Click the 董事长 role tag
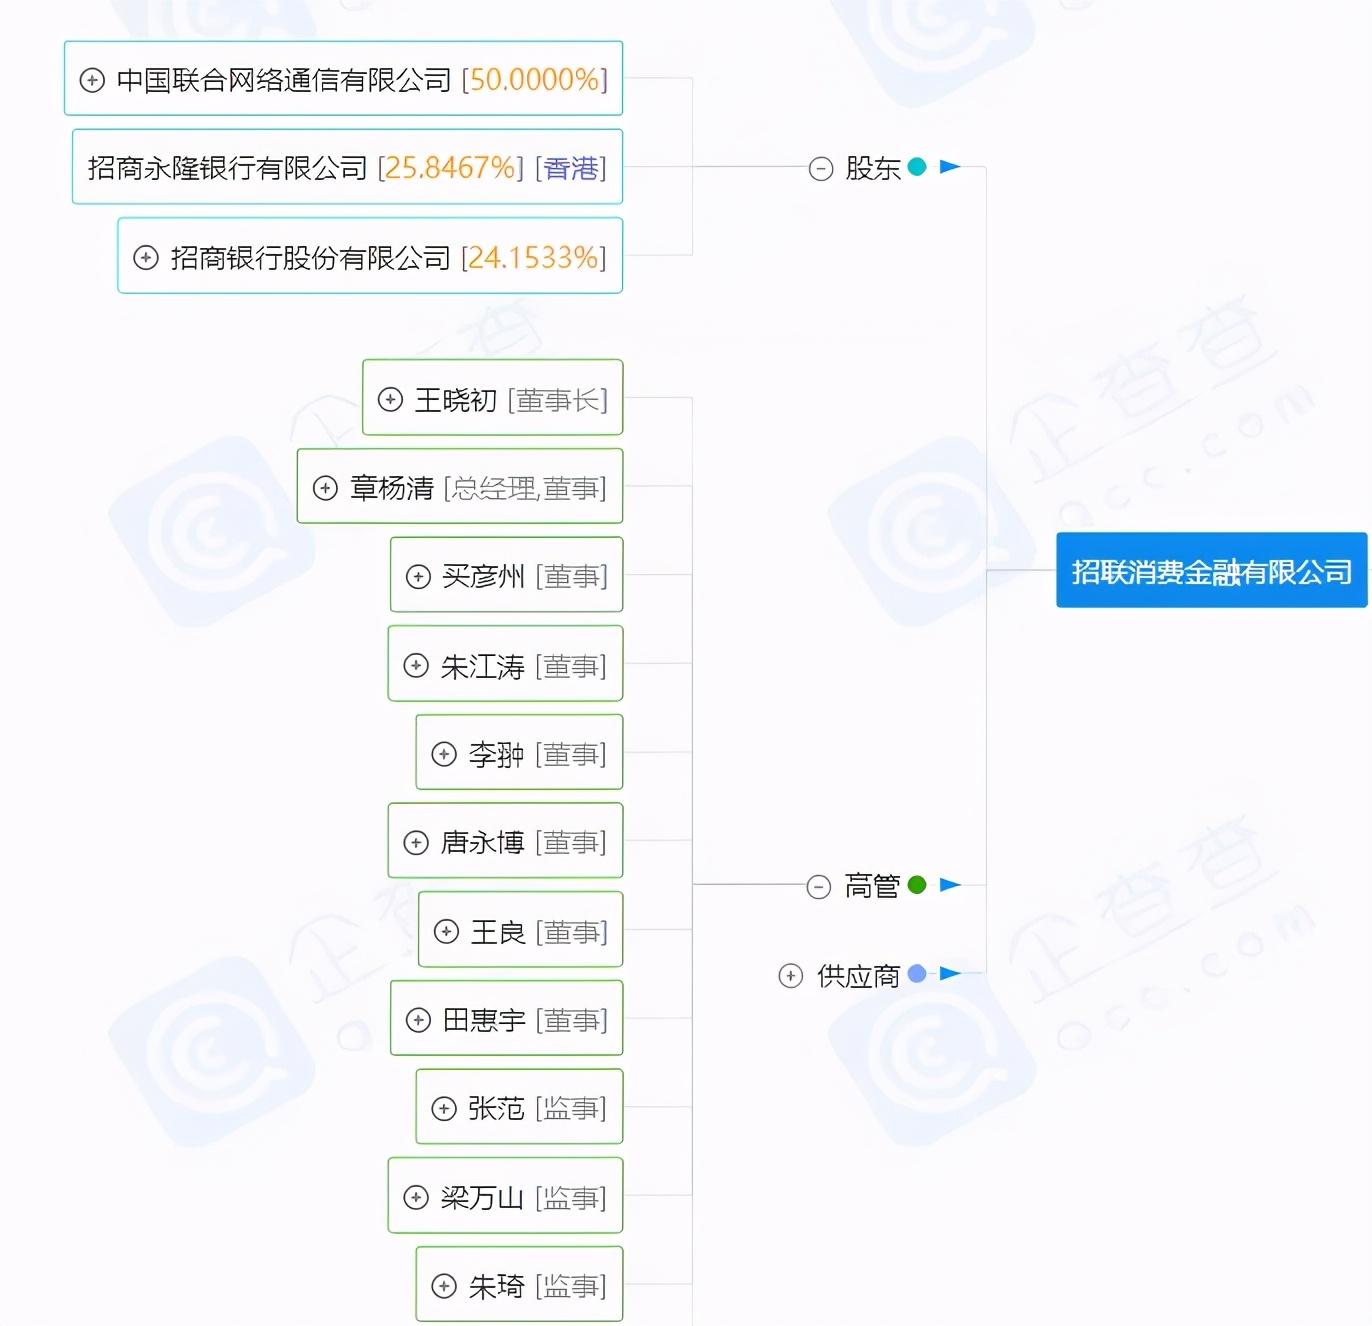The image size is (1372, 1326). click(558, 400)
